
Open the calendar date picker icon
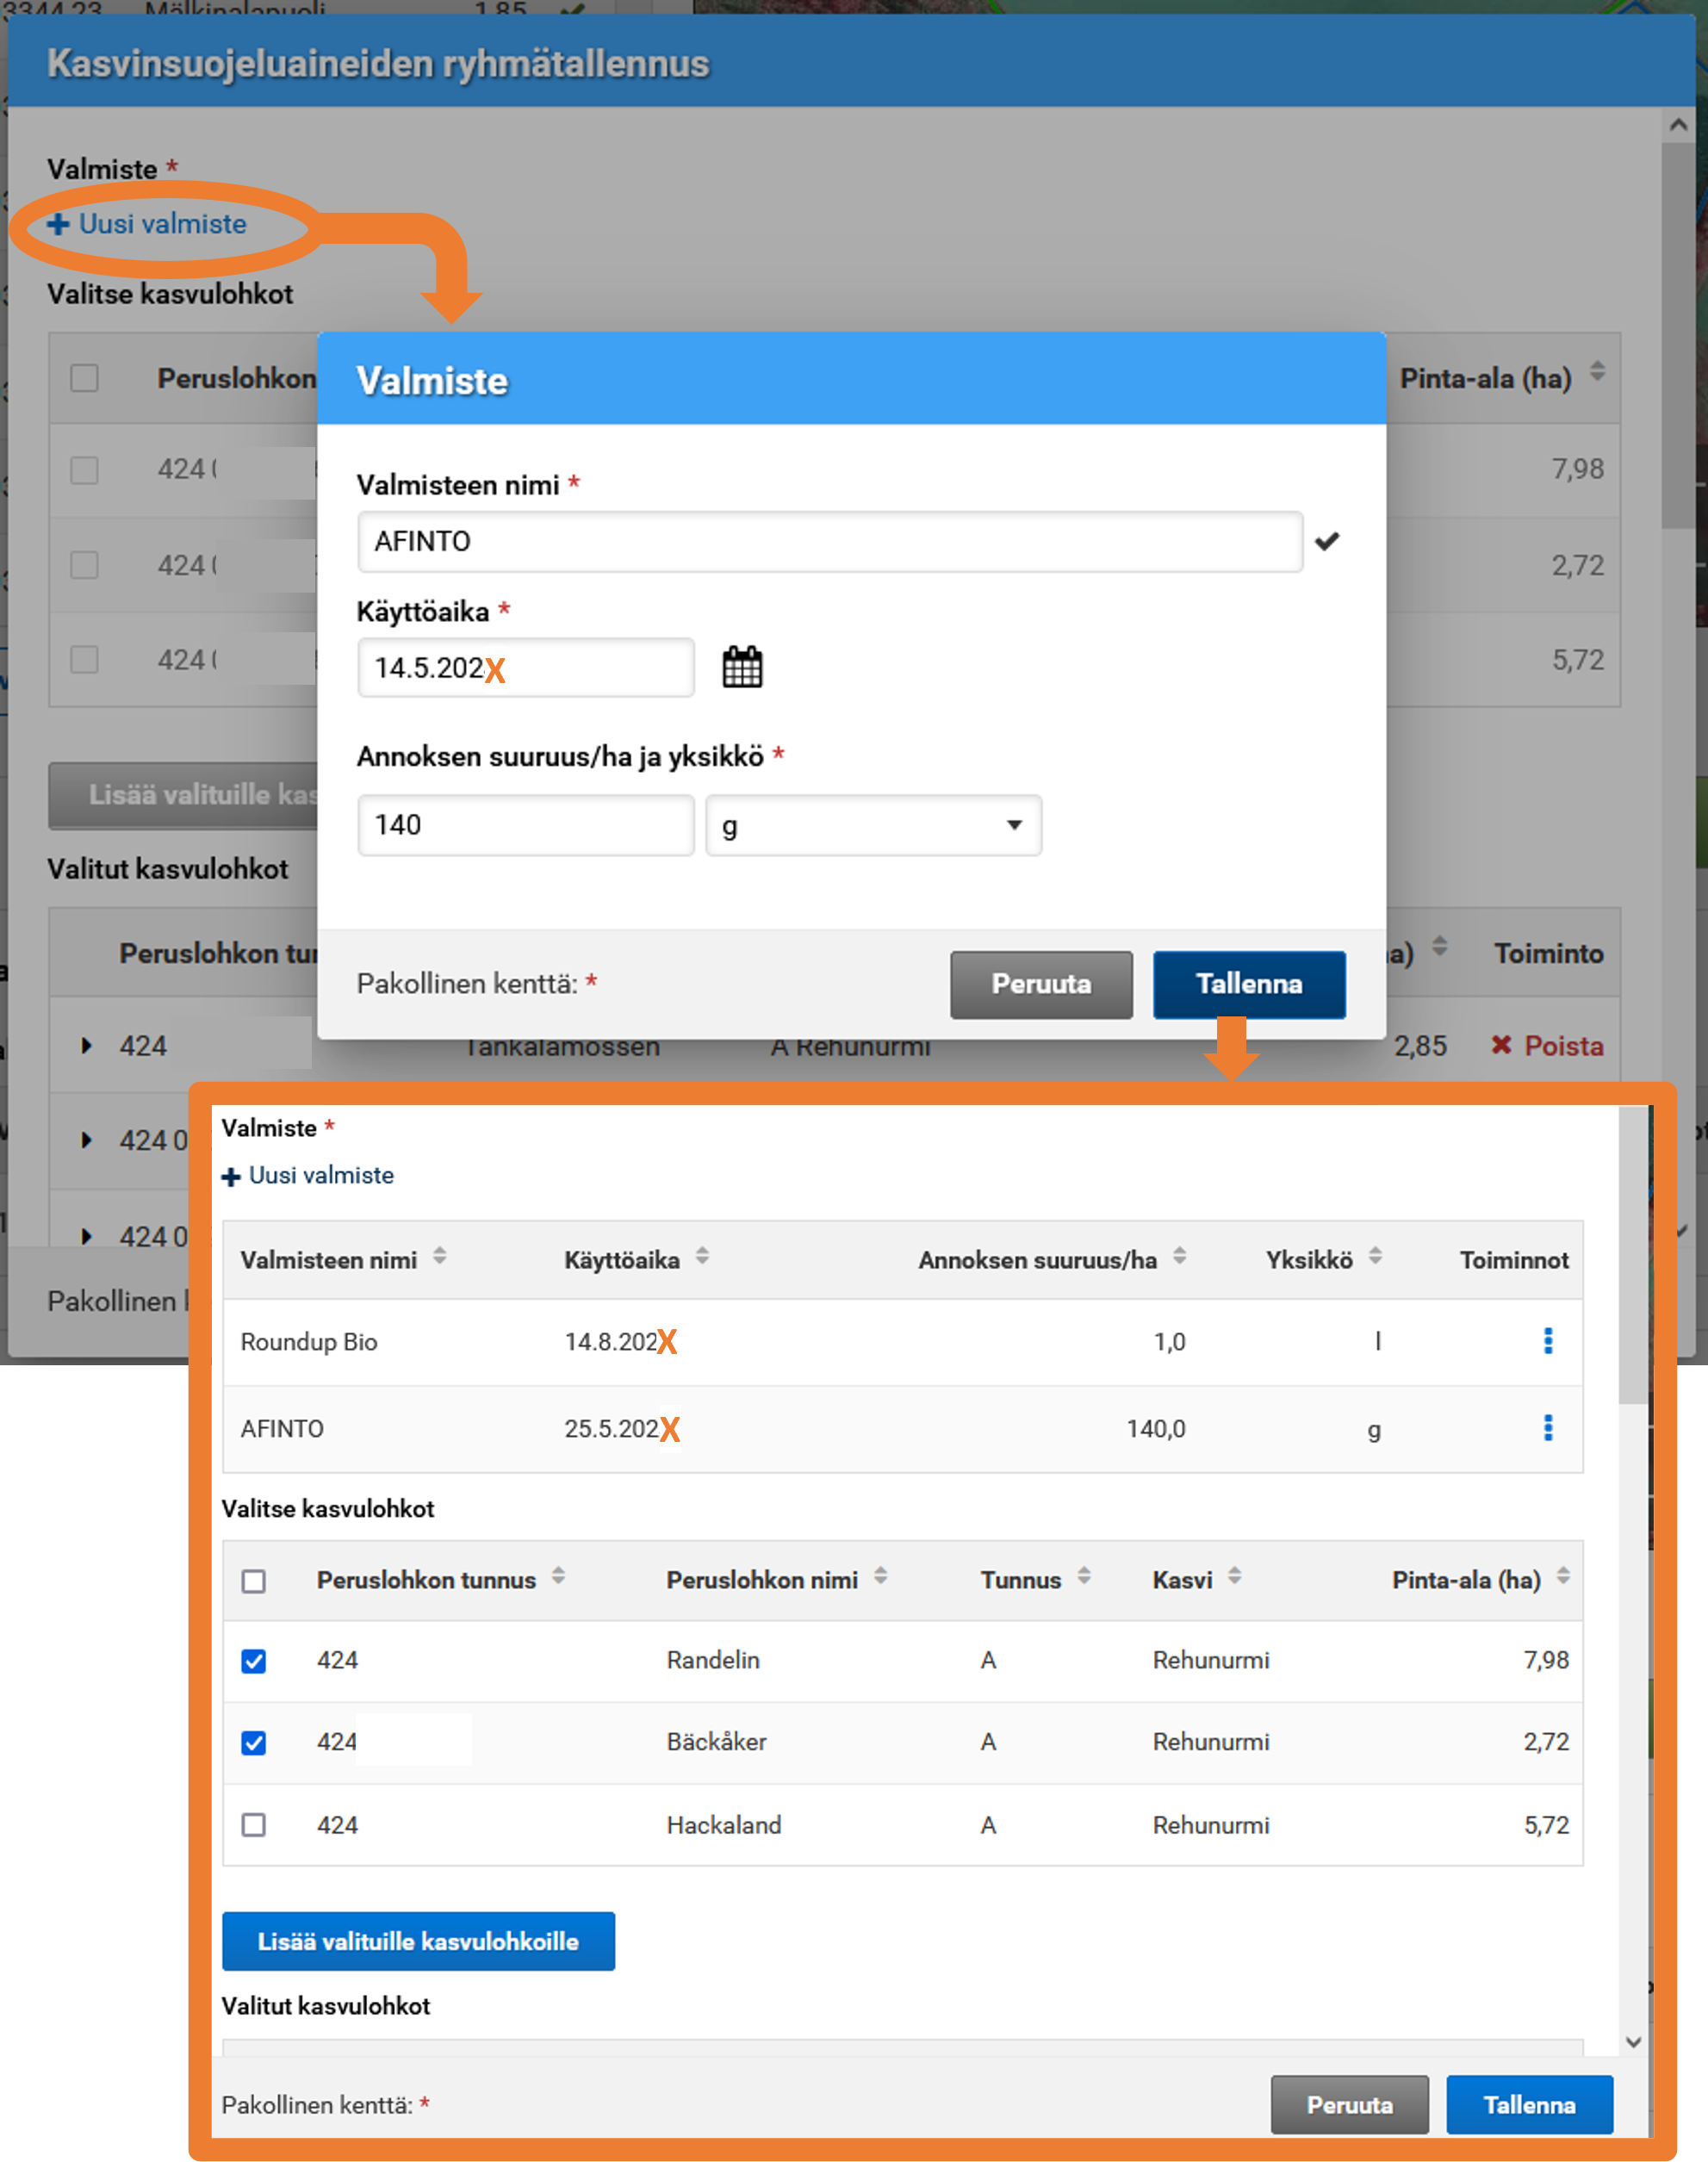(742, 667)
